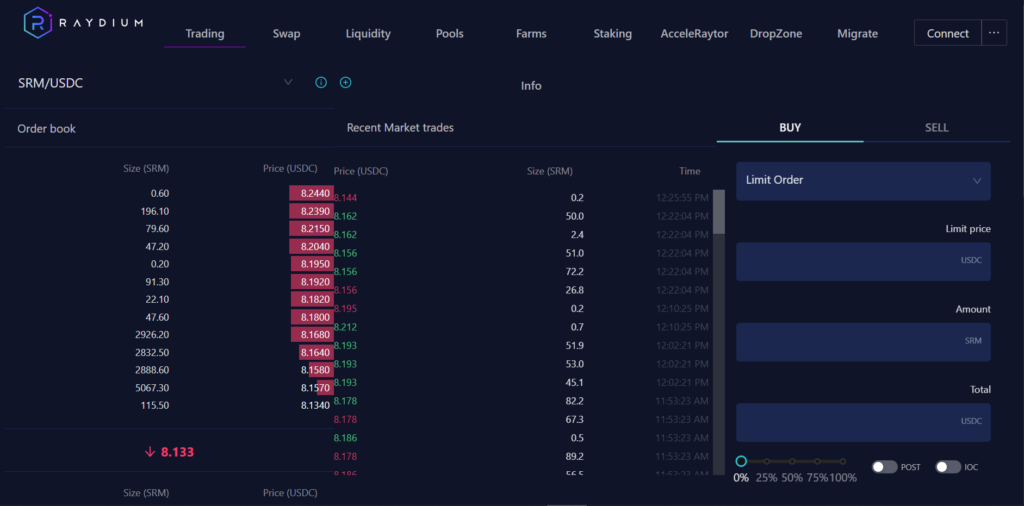Select the 8.1340 ask price
This screenshot has height=506, width=1024.
click(x=315, y=405)
